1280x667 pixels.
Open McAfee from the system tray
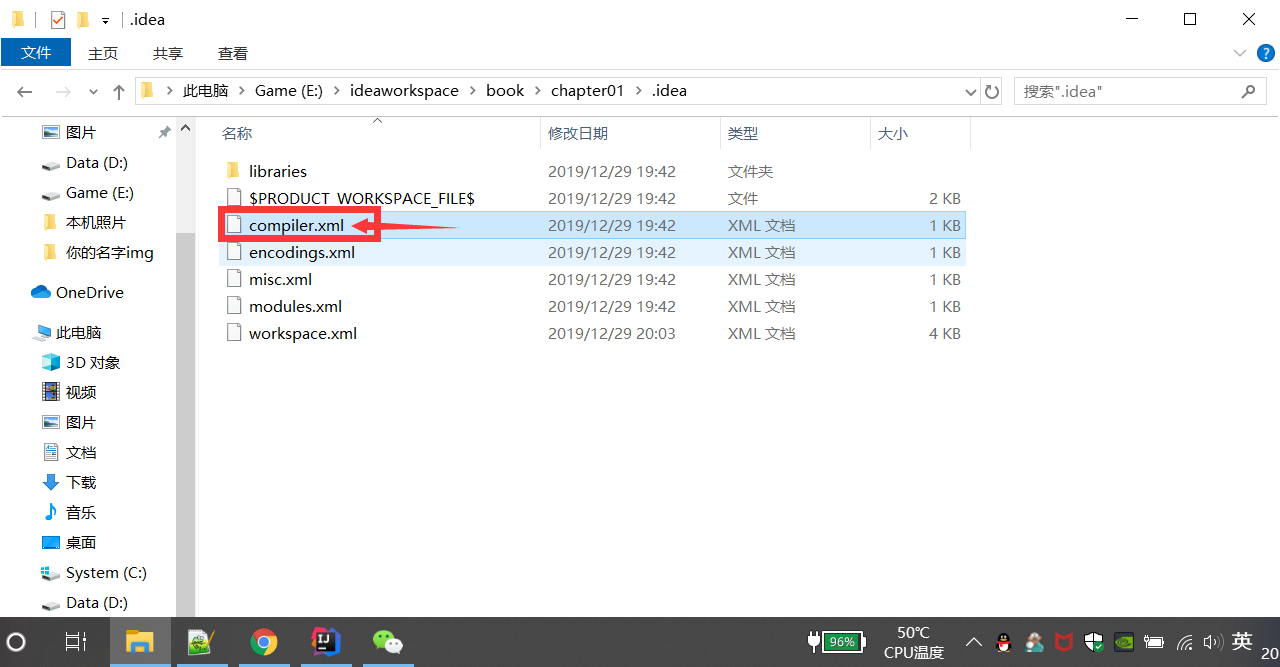(1063, 642)
